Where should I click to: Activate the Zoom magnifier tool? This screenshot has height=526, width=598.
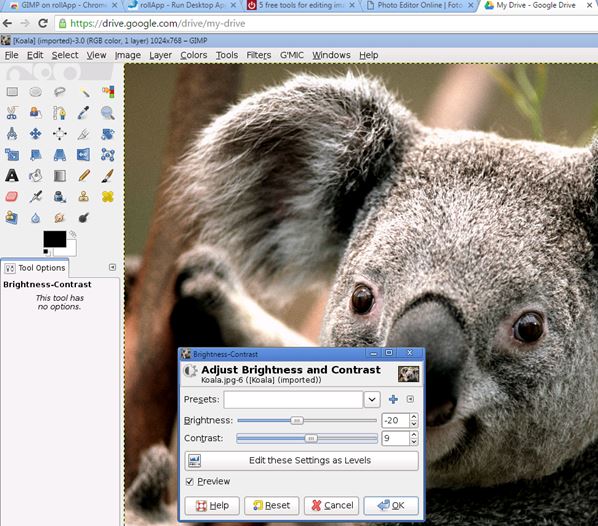[x=108, y=113]
